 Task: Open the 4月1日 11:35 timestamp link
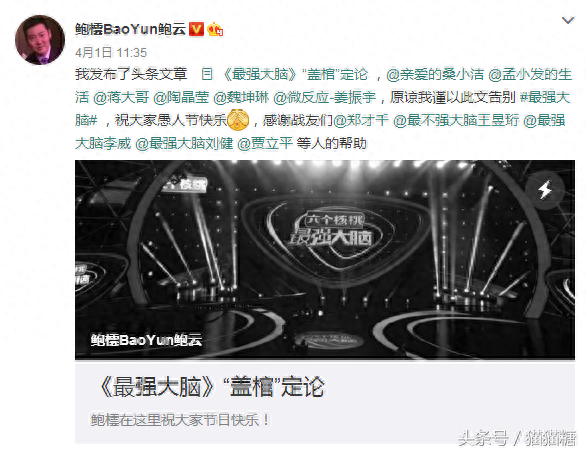coord(111,52)
